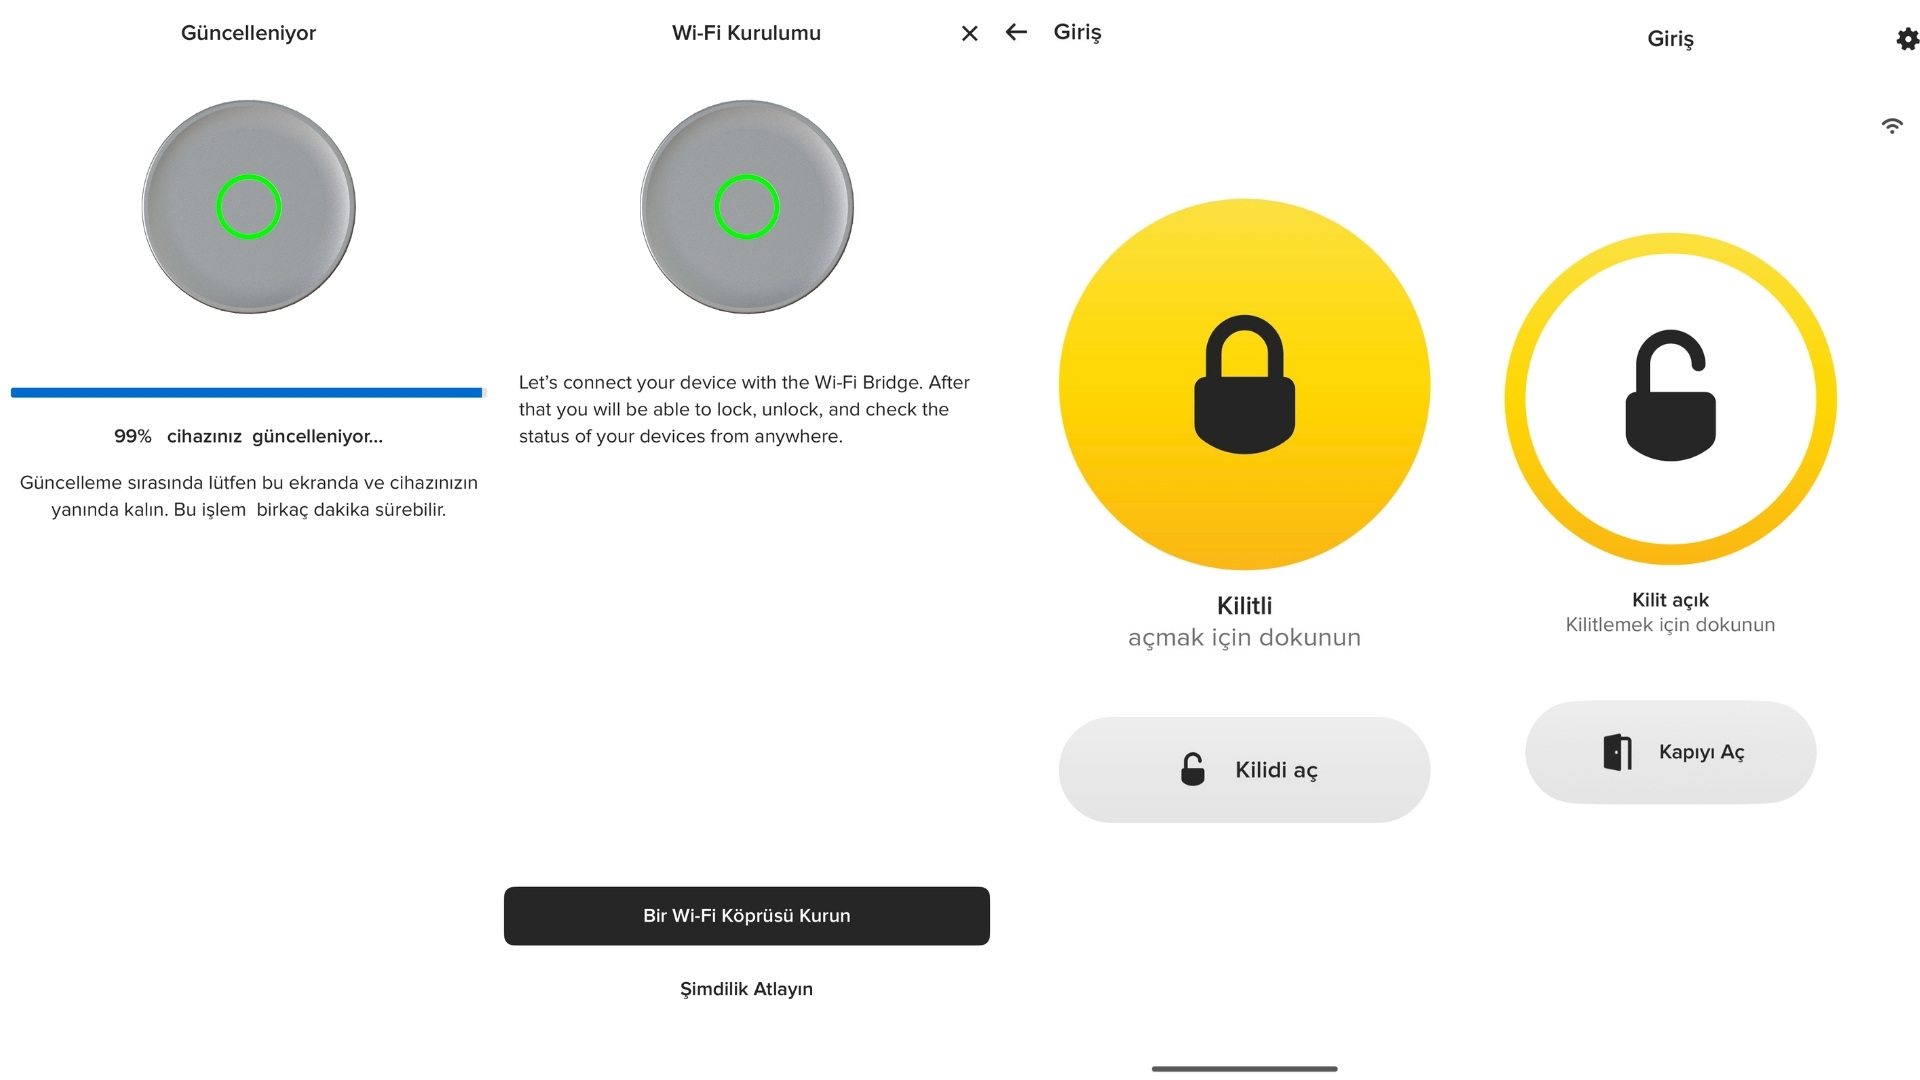Close the Wi-Fi Kurulumu screen
Image resolution: width=1920 pixels, height=1080 pixels.
[x=969, y=33]
